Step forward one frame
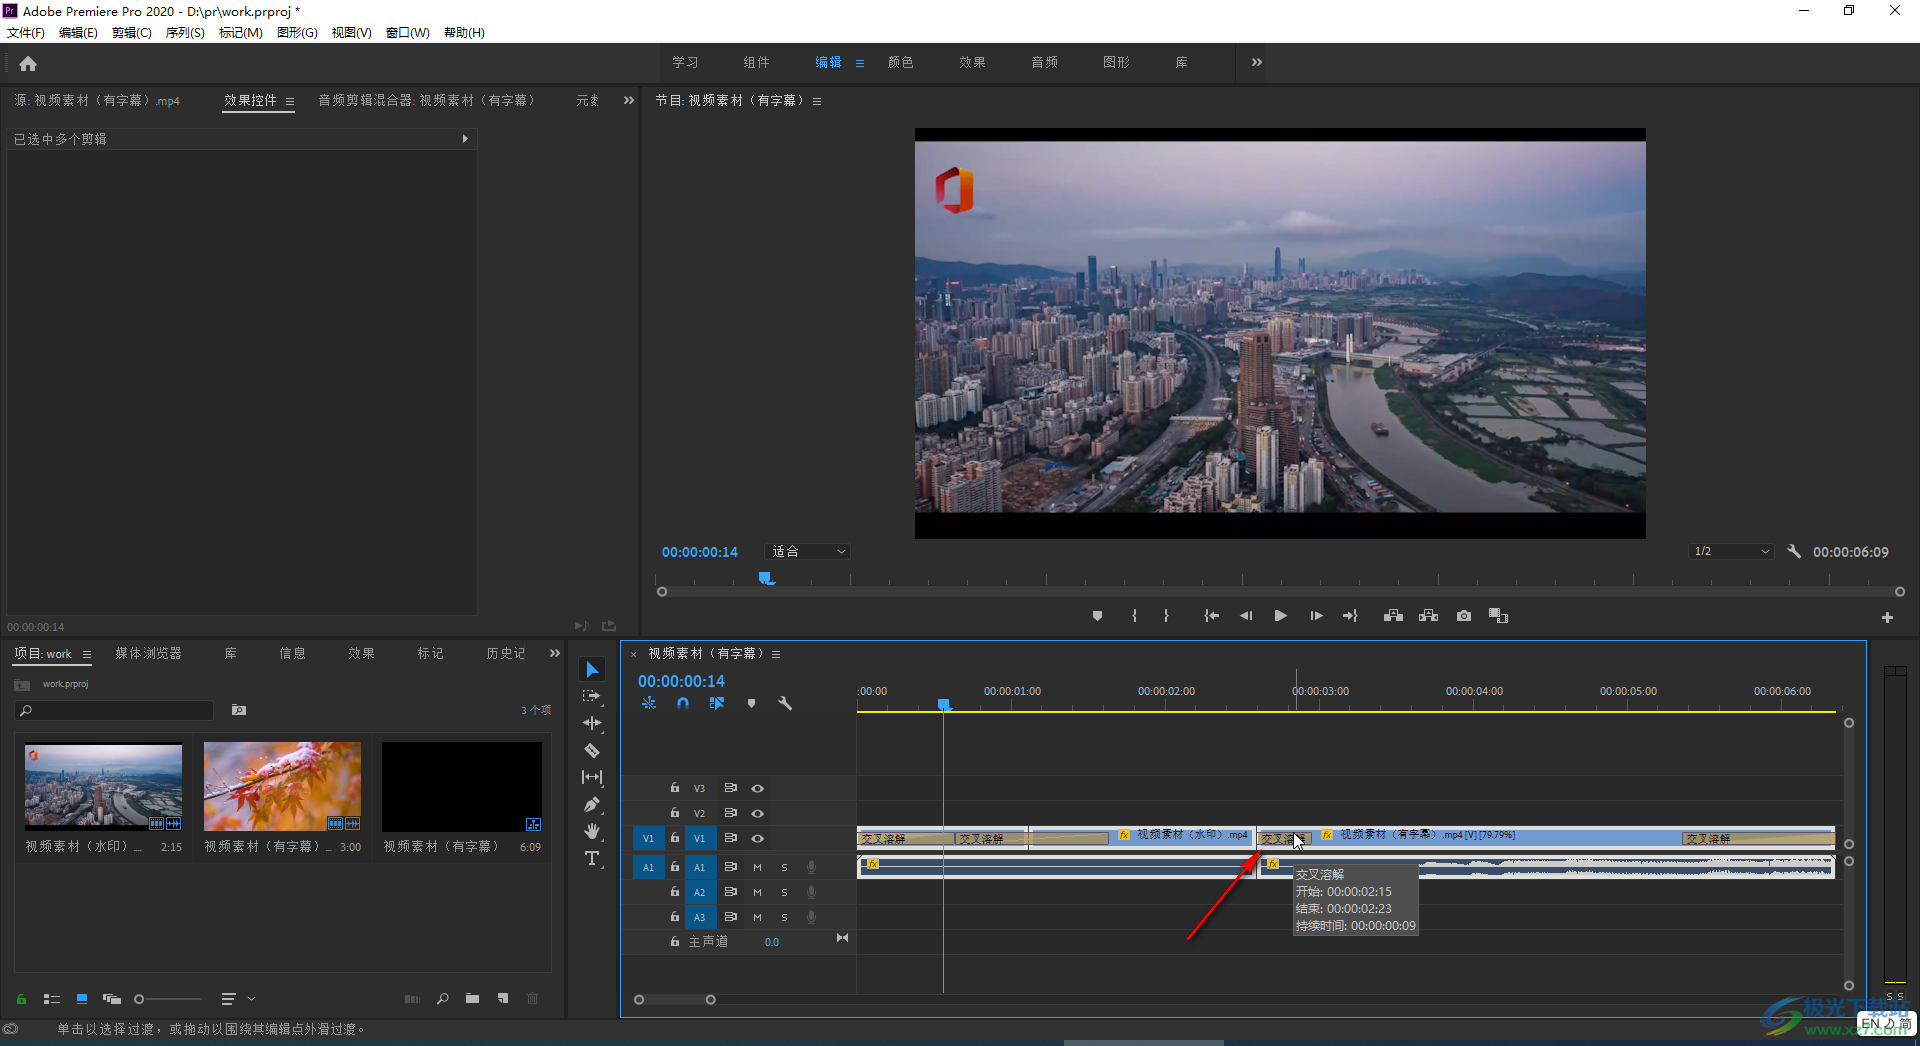 click(x=1316, y=616)
